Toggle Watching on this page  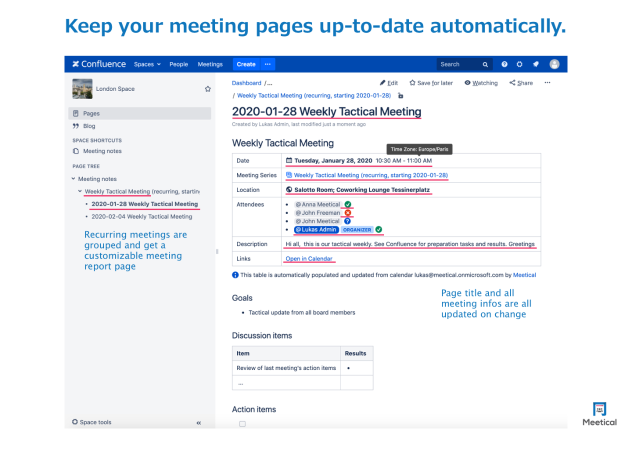pos(481,83)
